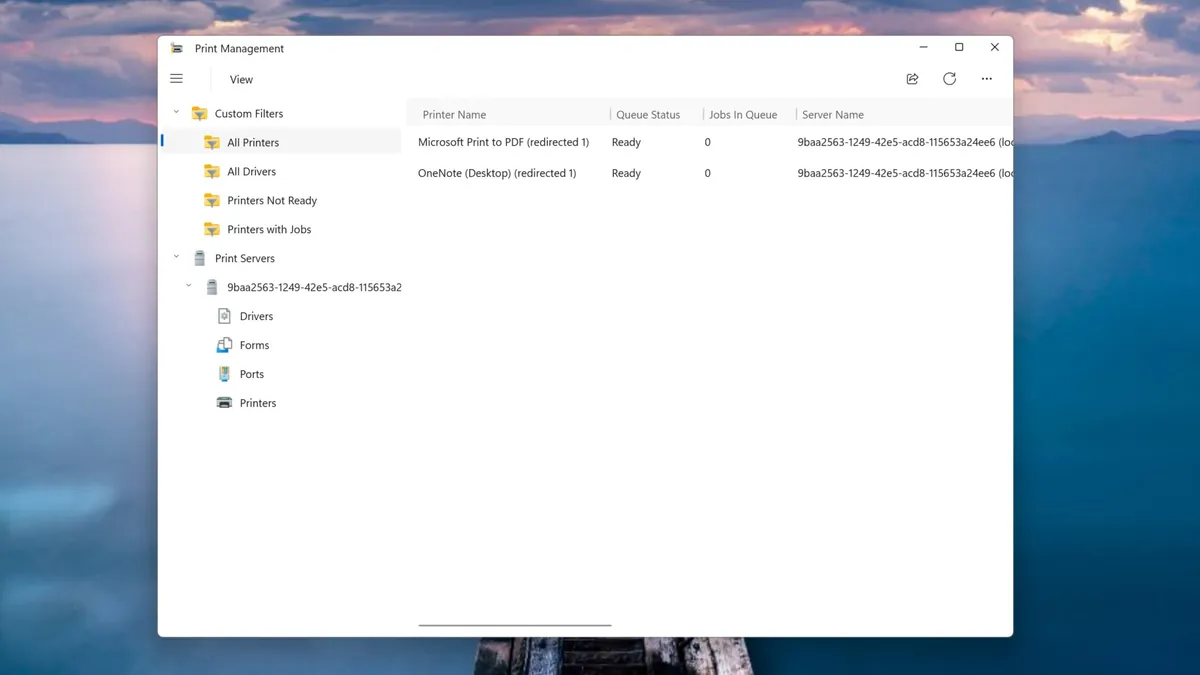Click the Printers with Jobs filter icon
The height and width of the screenshot is (675, 1200).
[x=212, y=230]
